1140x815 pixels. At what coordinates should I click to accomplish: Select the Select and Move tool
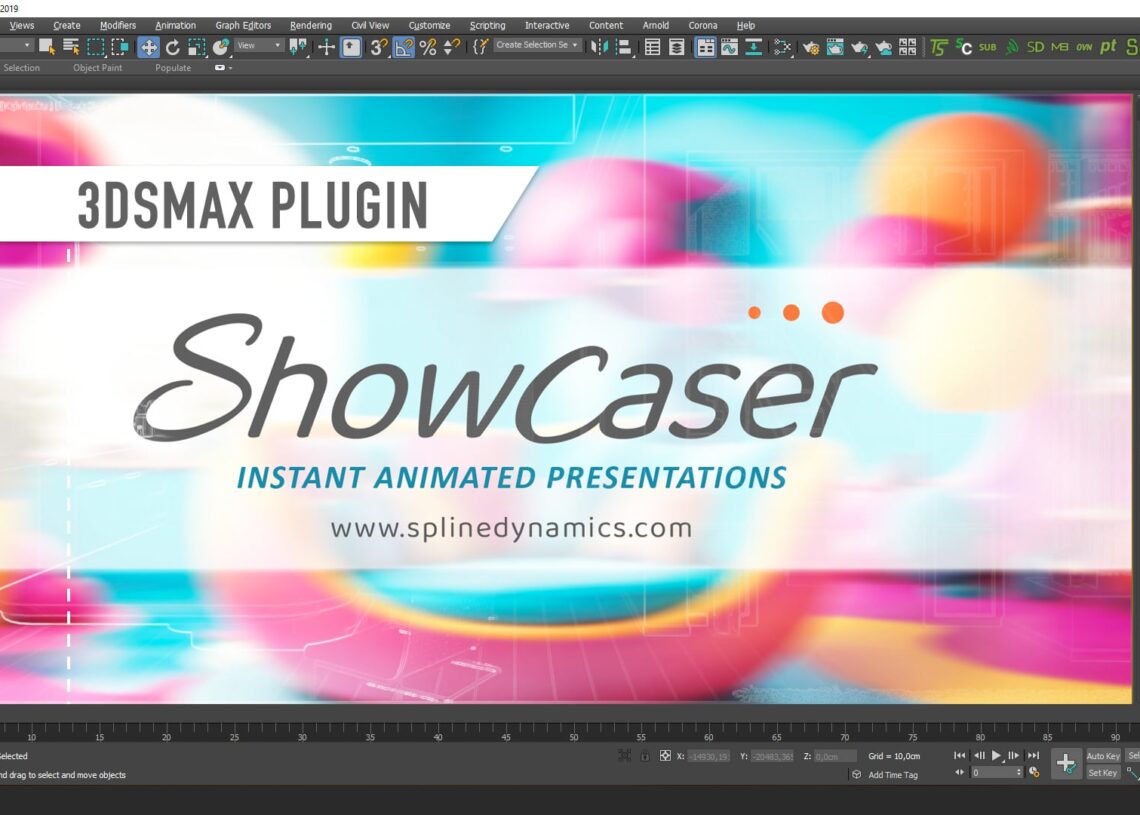[x=149, y=46]
